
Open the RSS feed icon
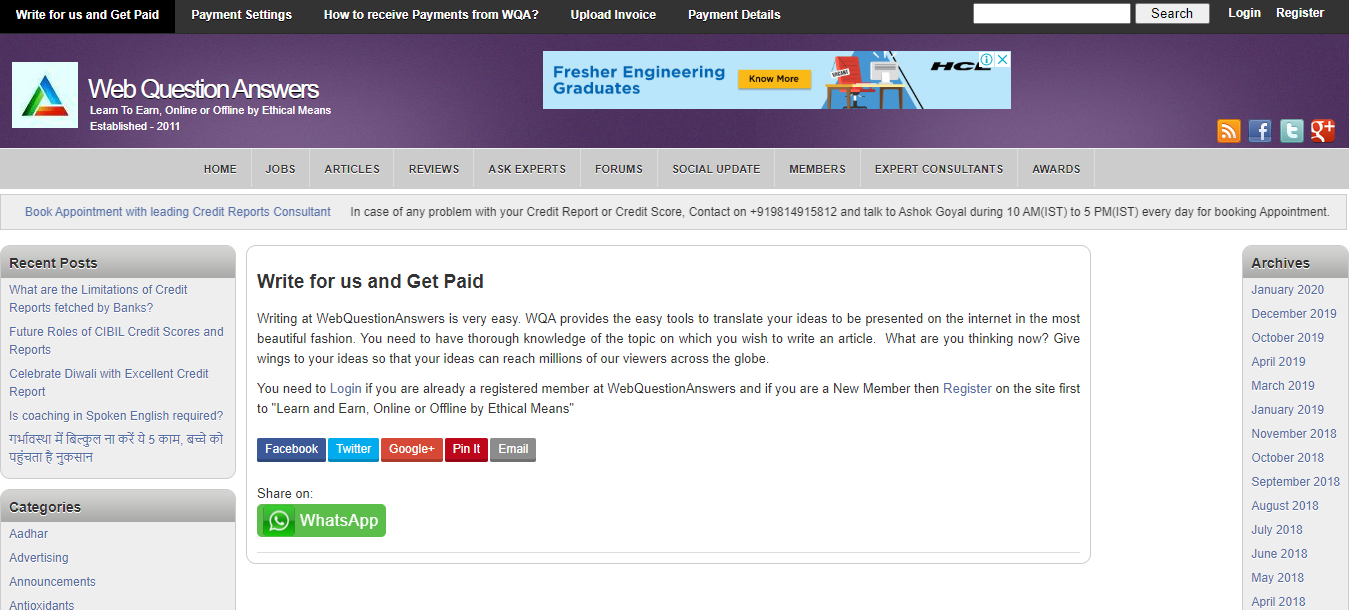(1228, 131)
